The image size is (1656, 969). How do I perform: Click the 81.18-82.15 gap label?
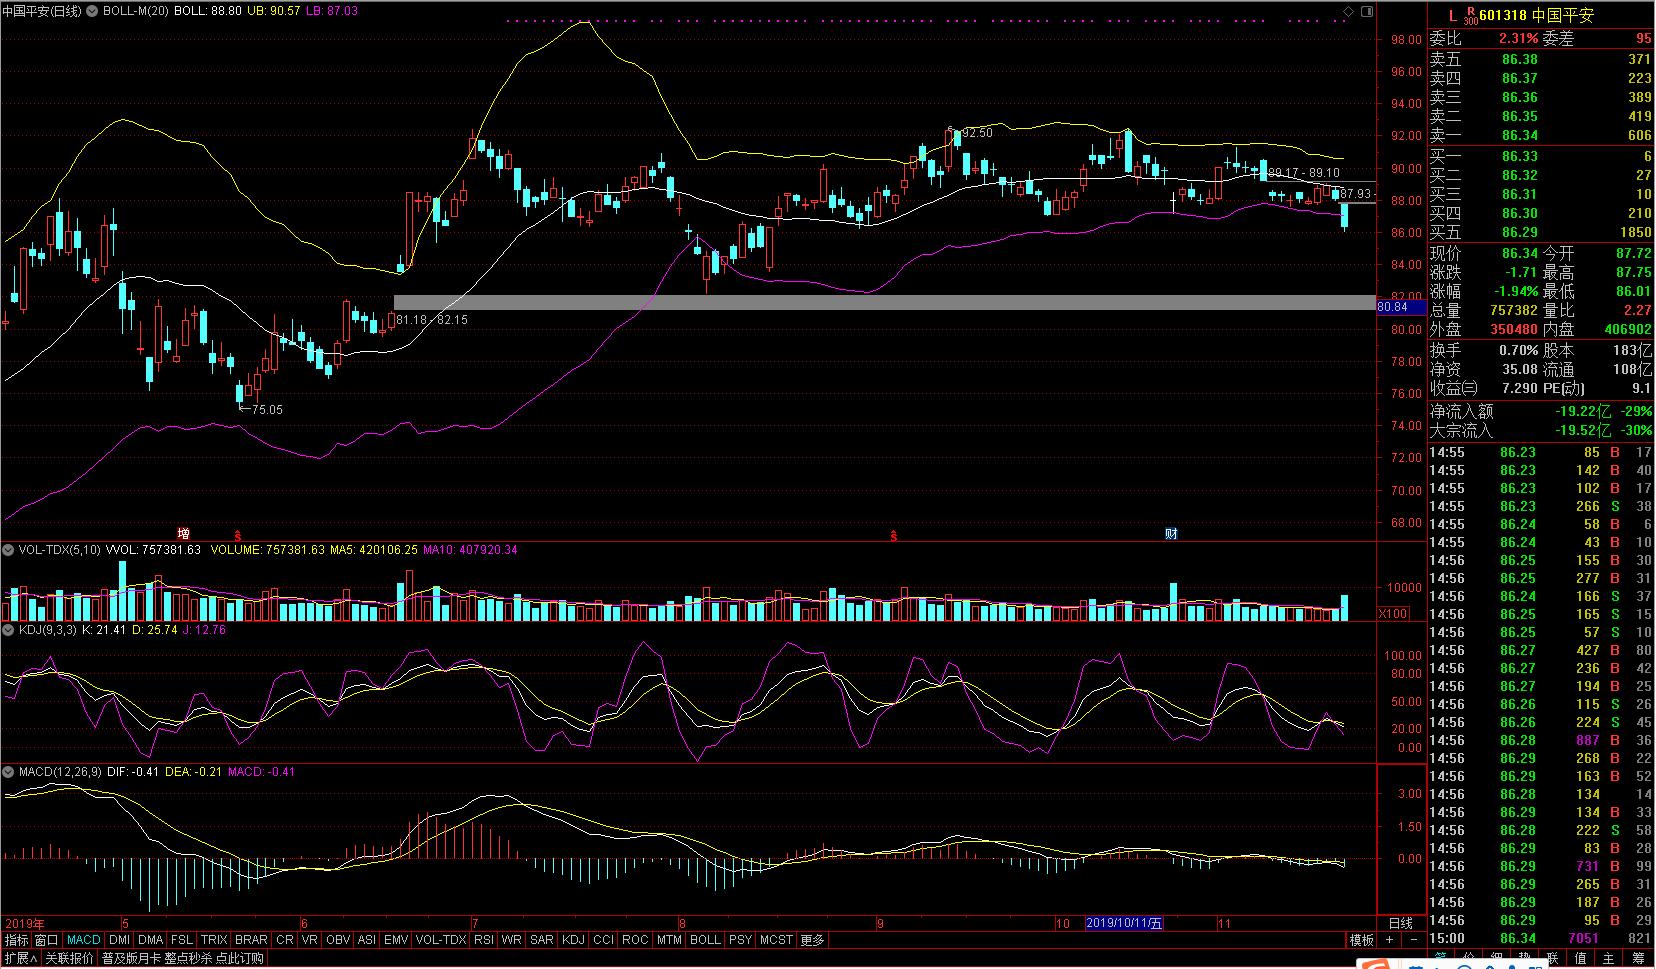(x=432, y=320)
